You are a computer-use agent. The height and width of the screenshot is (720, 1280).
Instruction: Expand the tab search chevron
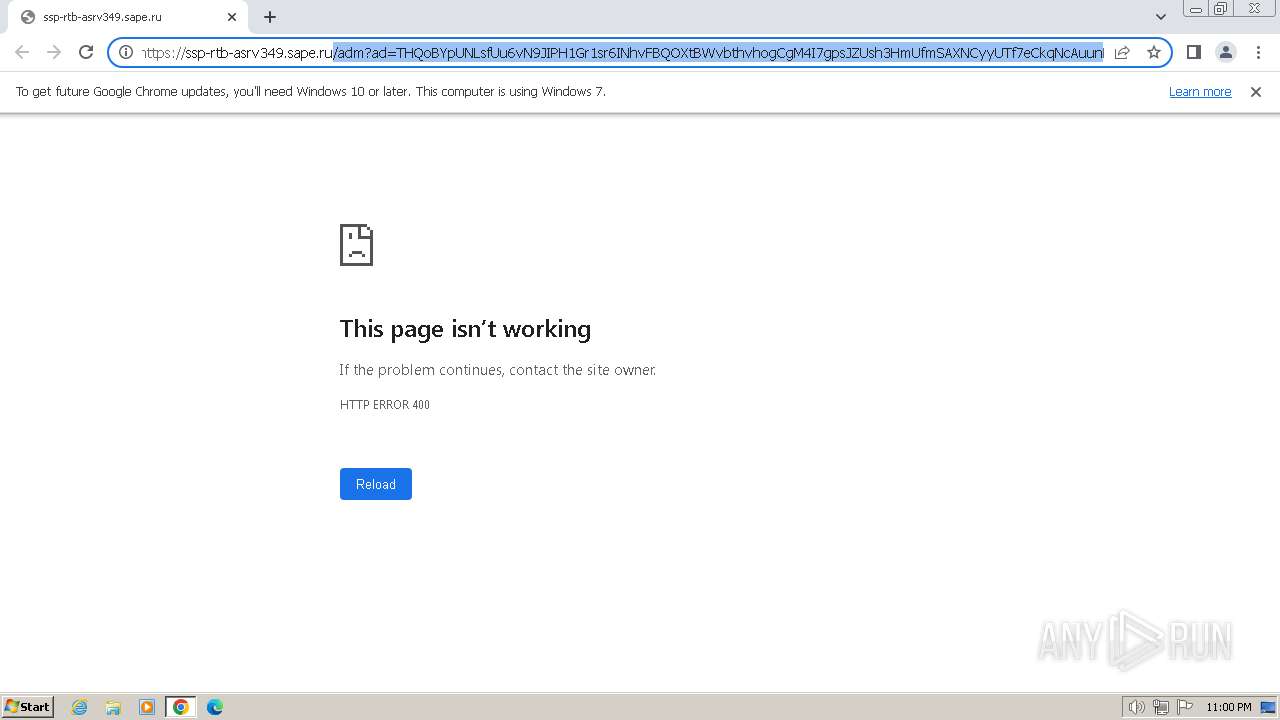pyautogui.click(x=1161, y=17)
